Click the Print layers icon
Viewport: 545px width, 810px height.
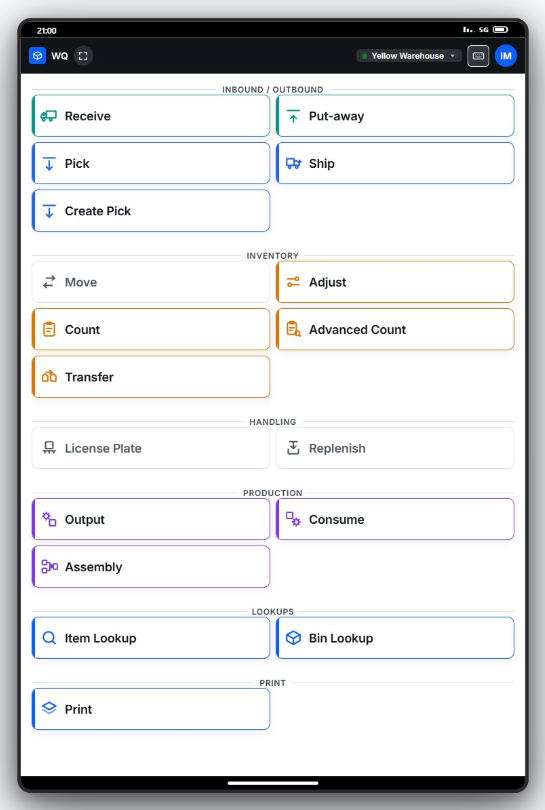point(49,708)
